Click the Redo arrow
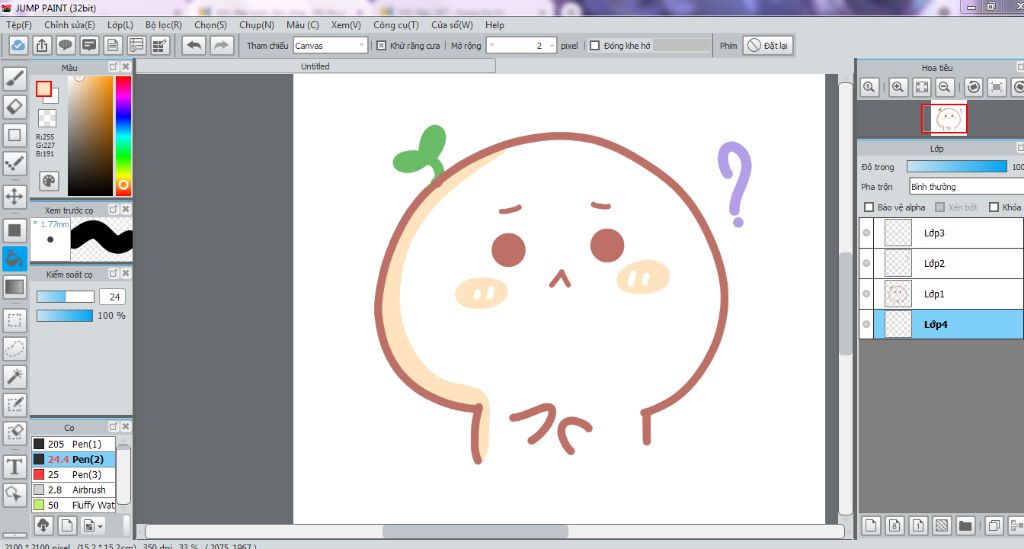The height and width of the screenshot is (549, 1024). [x=222, y=46]
